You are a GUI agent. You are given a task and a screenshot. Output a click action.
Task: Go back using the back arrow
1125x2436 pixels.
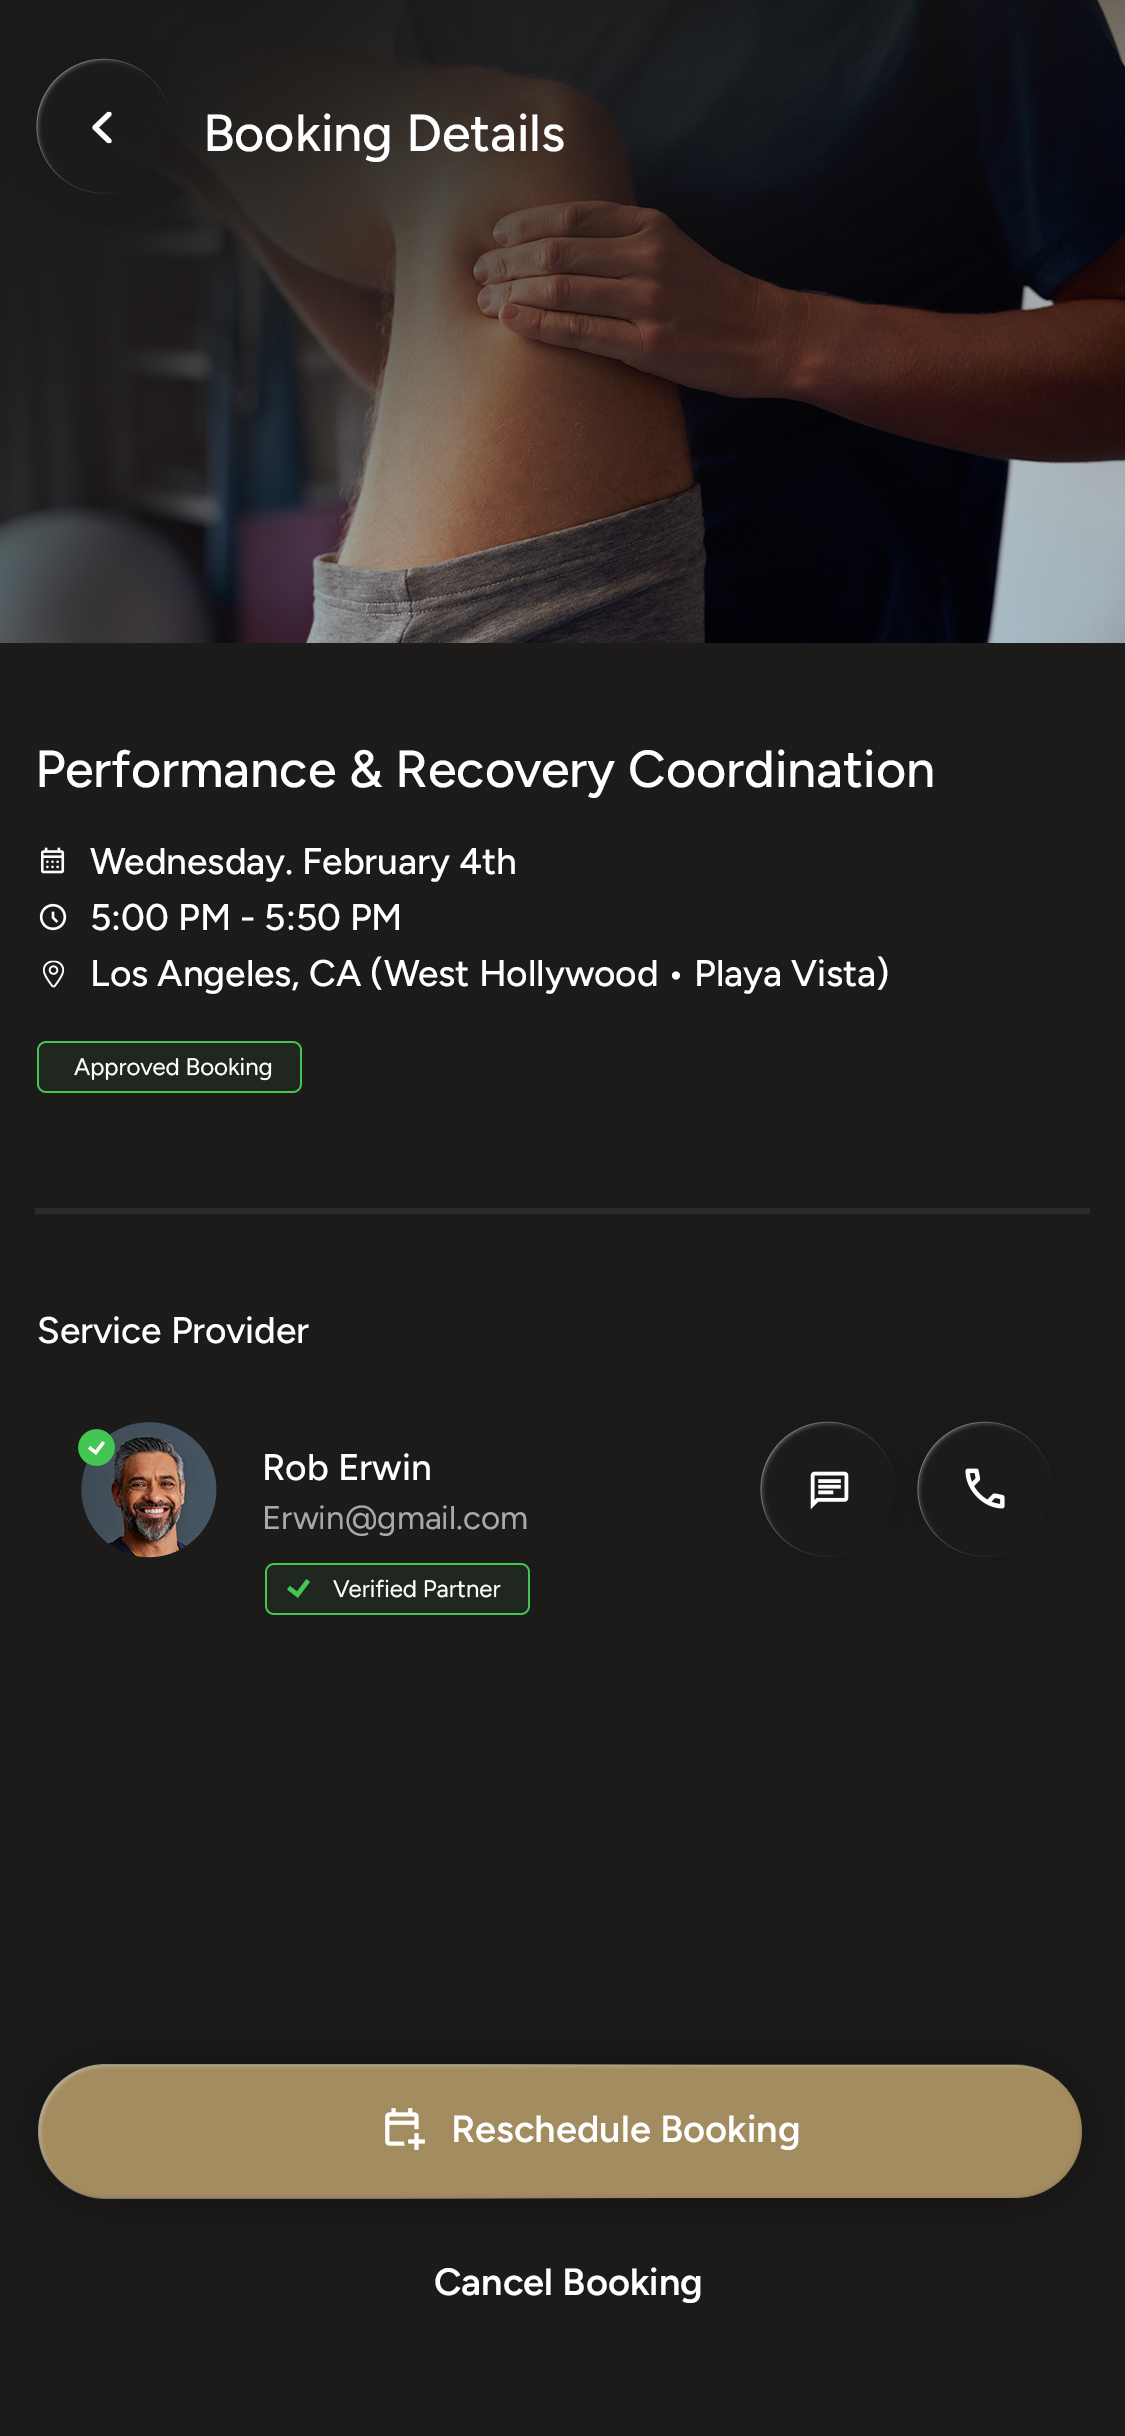pyautogui.click(x=103, y=127)
